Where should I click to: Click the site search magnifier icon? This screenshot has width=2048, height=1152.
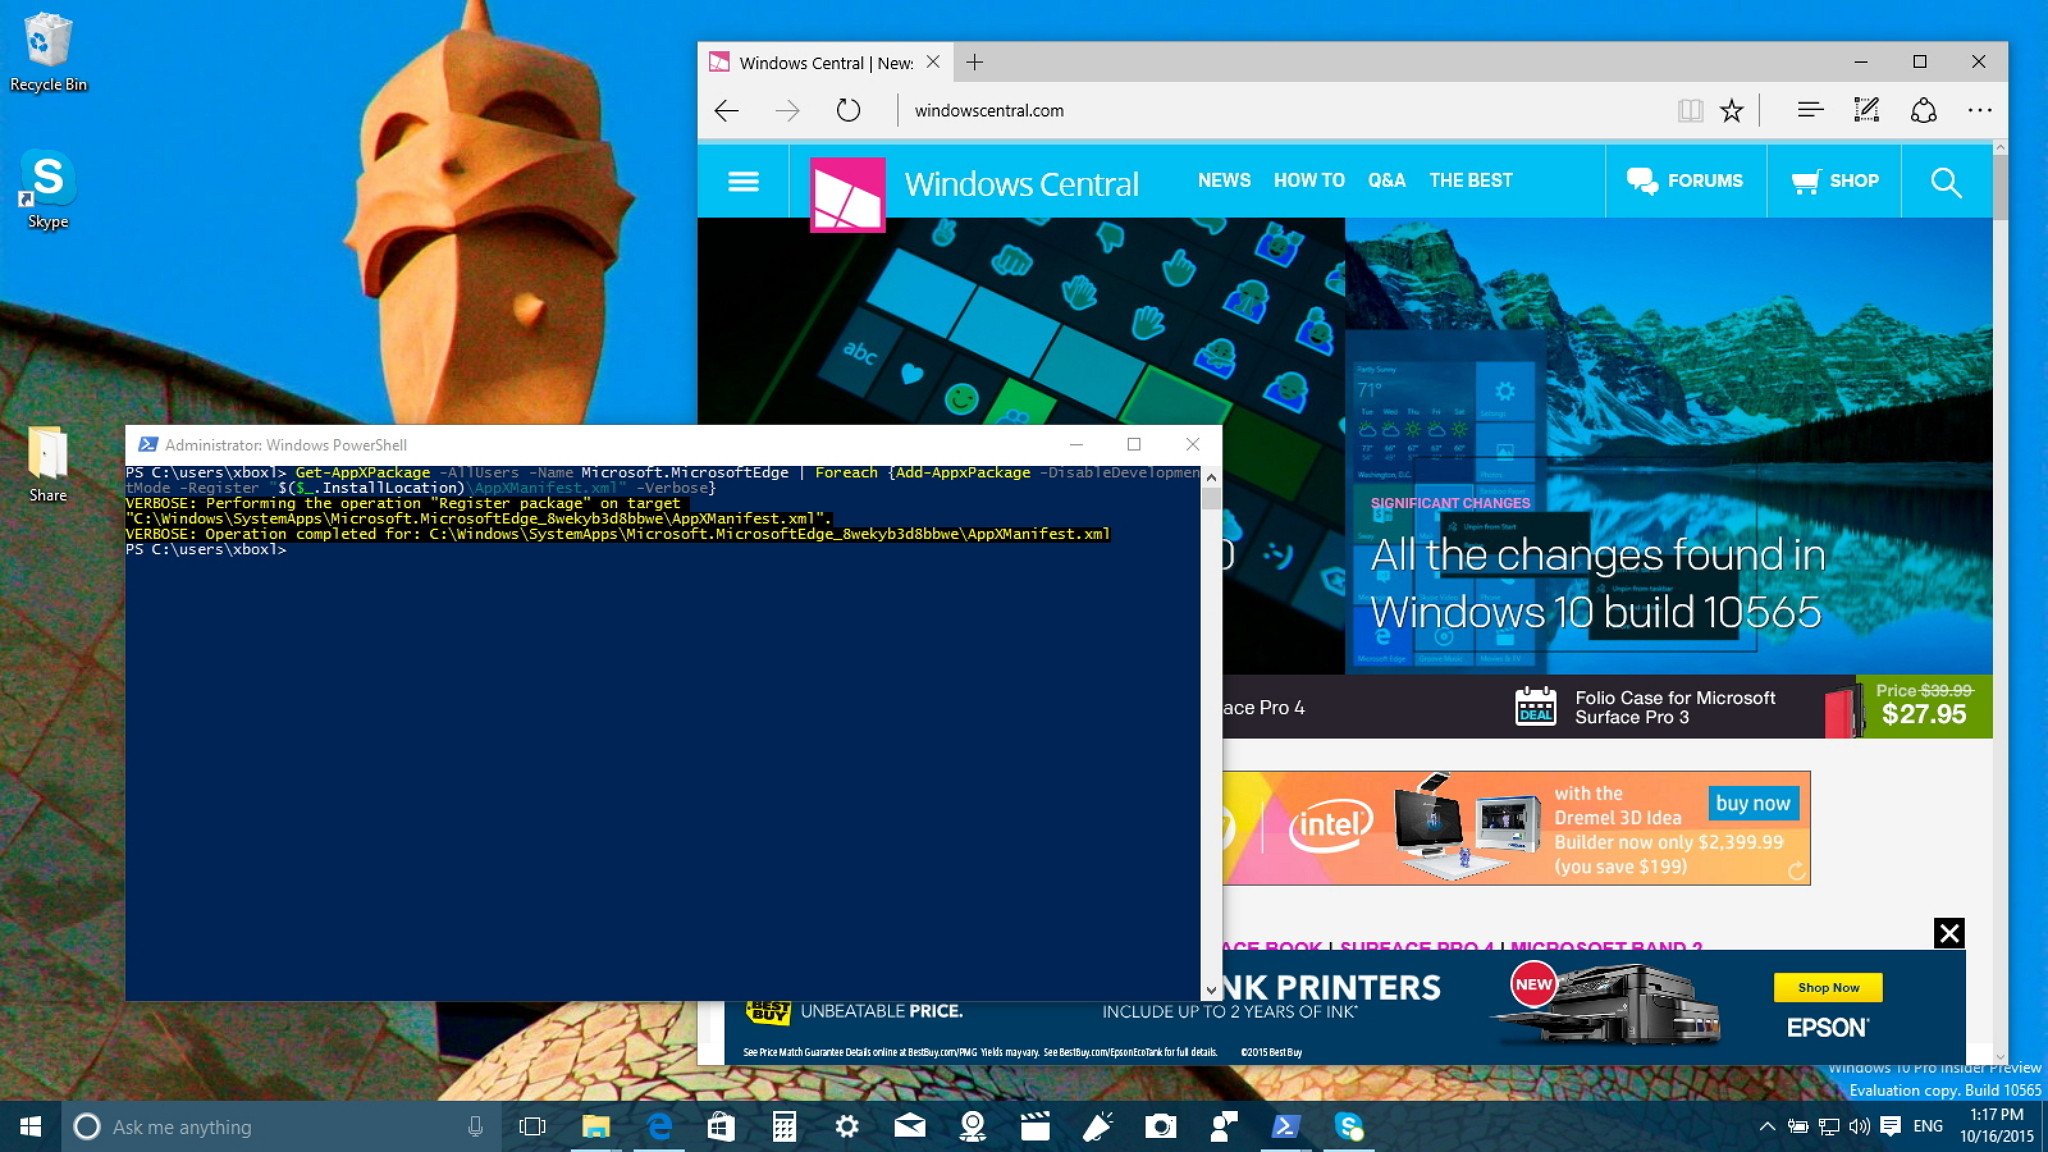tap(1946, 182)
